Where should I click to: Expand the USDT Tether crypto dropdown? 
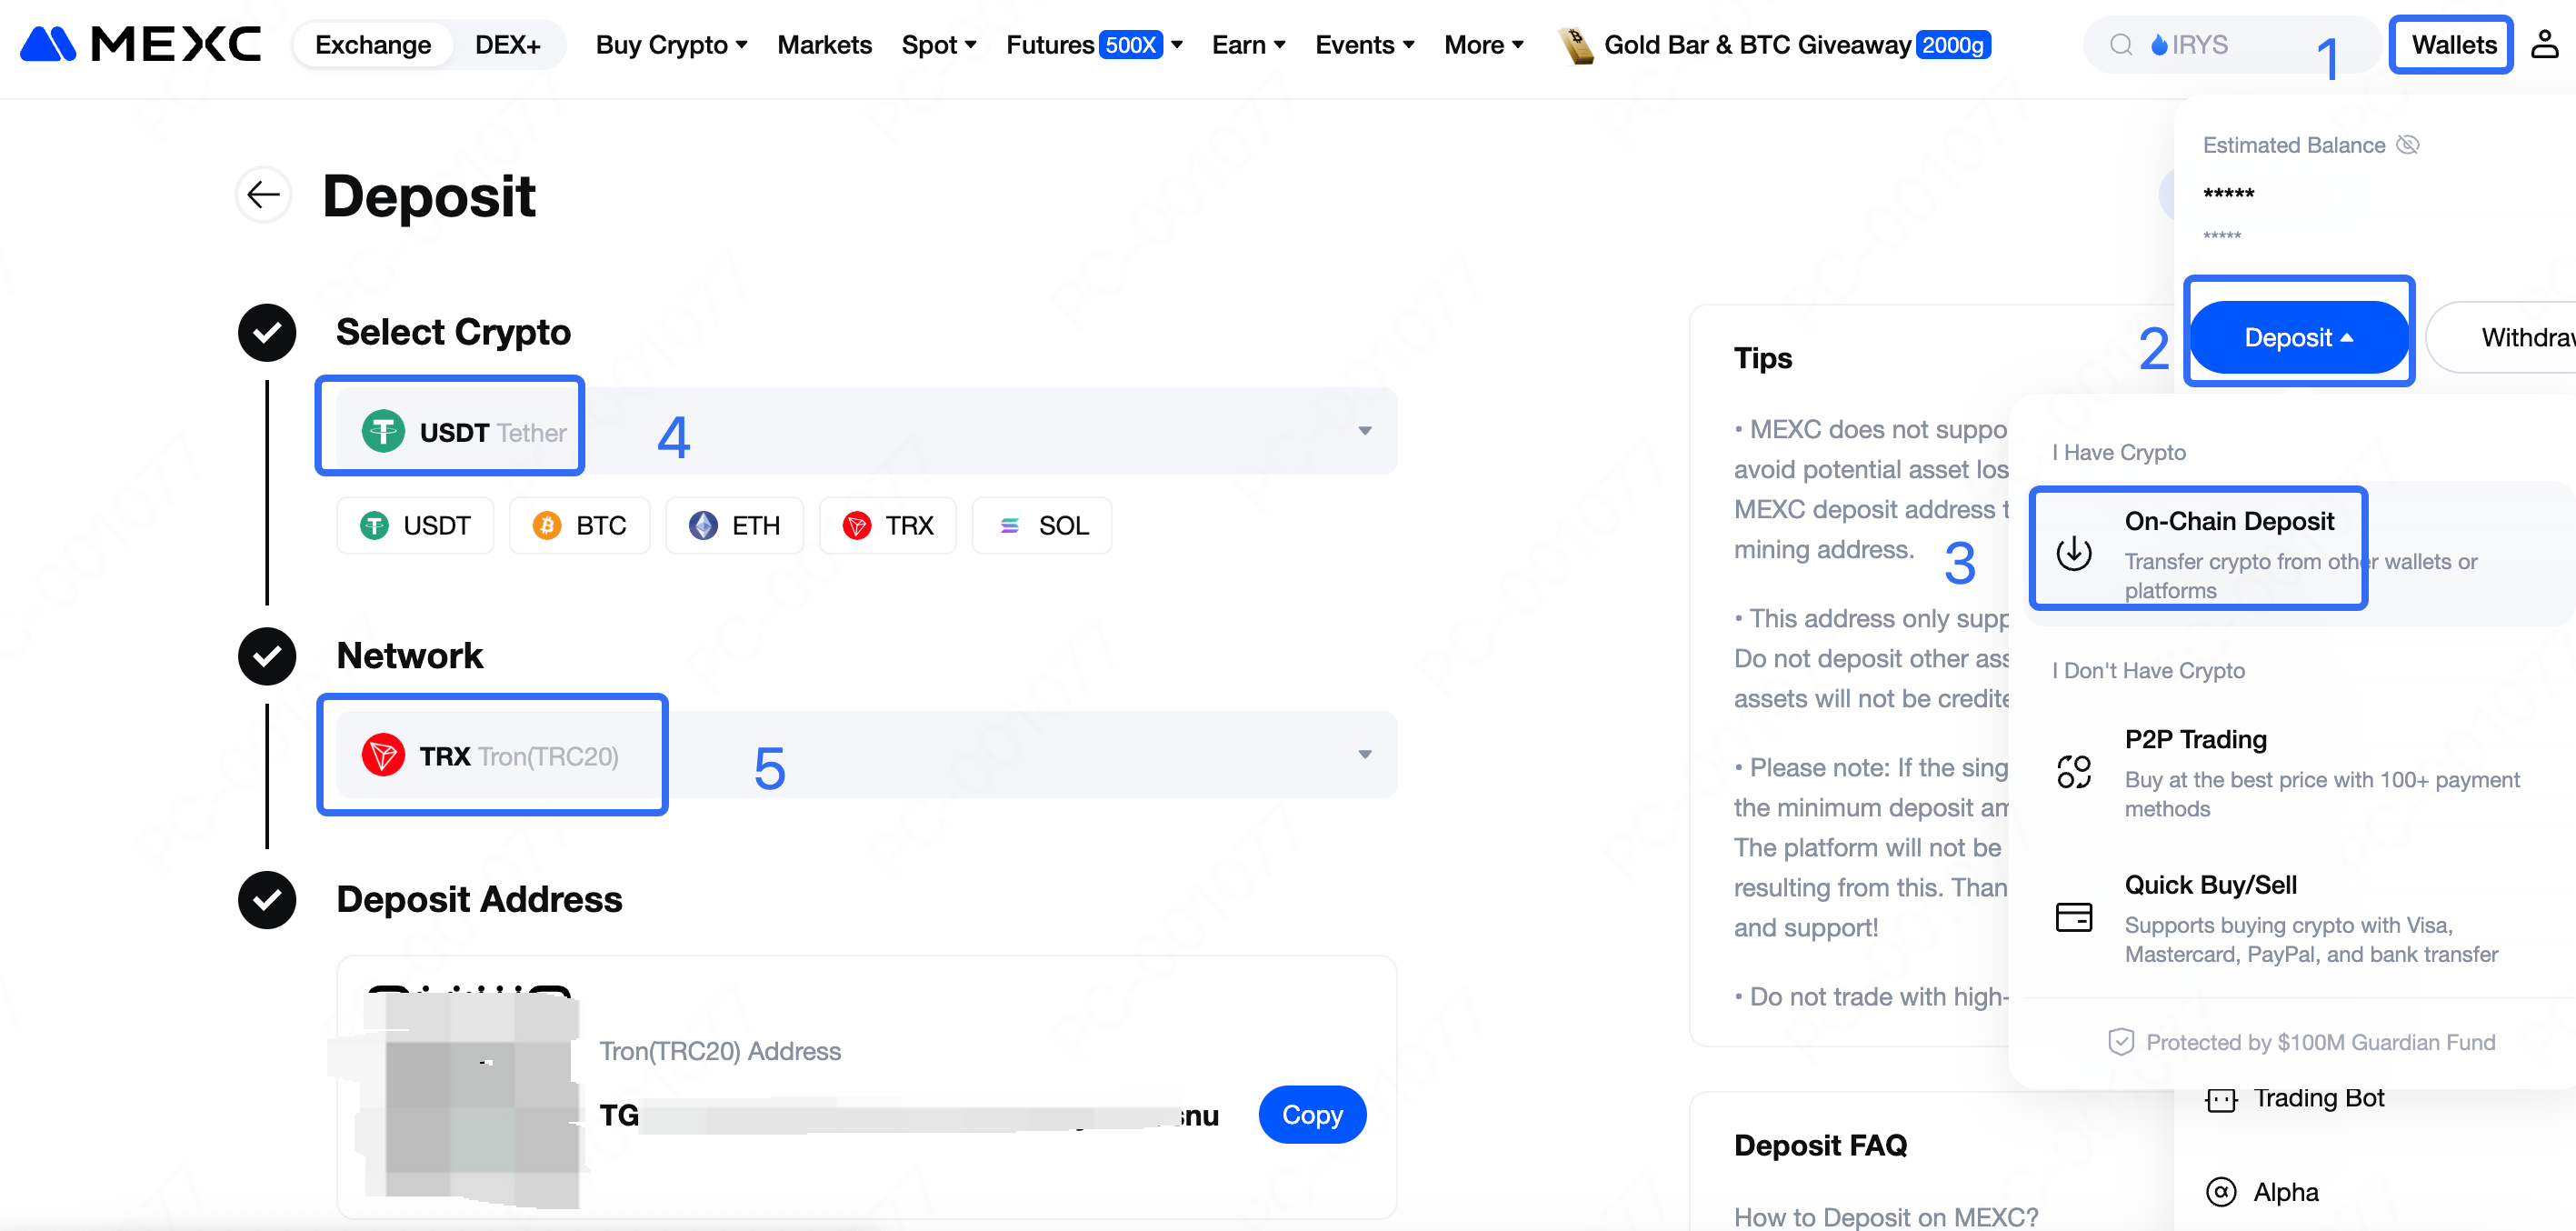coord(1364,431)
